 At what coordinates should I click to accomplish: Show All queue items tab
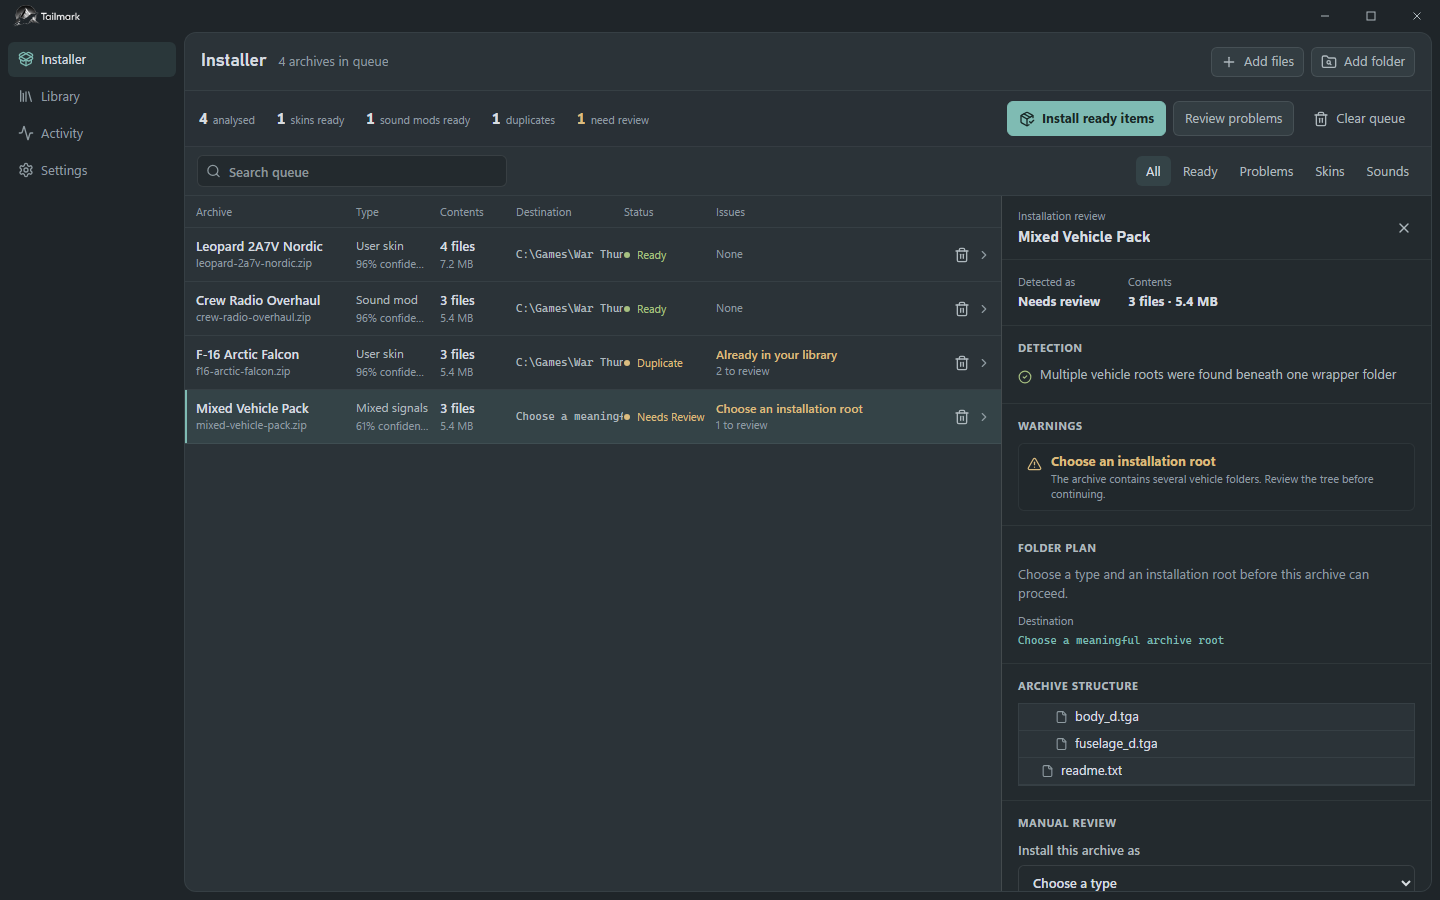(1153, 171)
